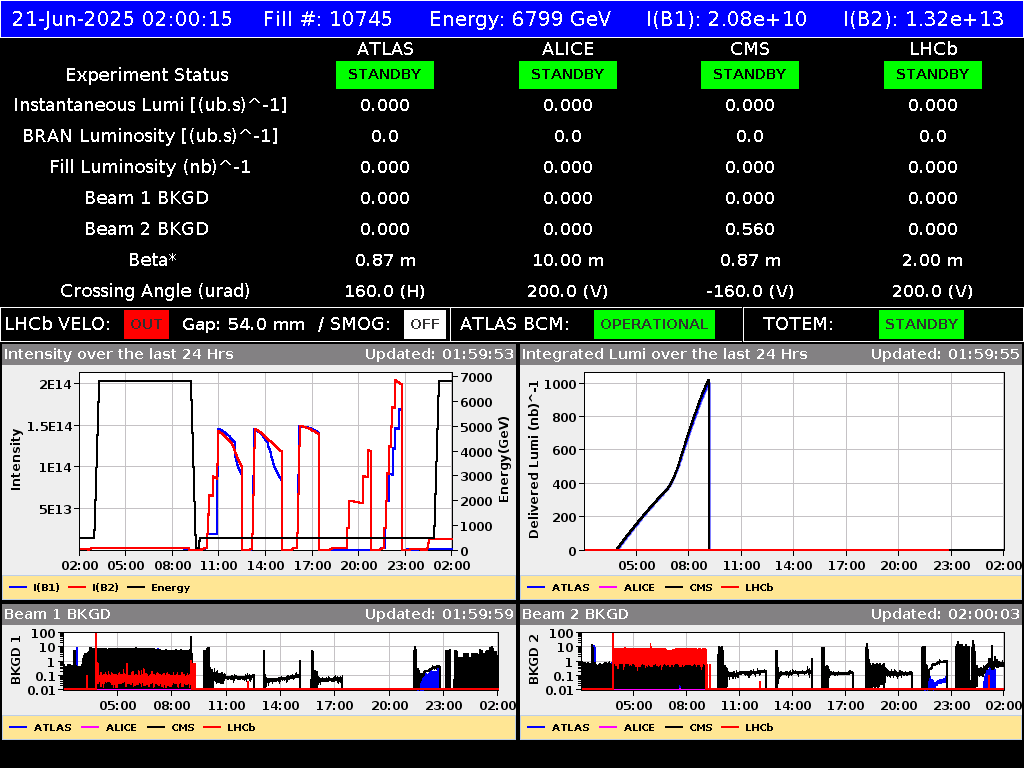Click the LHCb column header
Viewport: 1024px width, 768px height.
tap(933, 49)
